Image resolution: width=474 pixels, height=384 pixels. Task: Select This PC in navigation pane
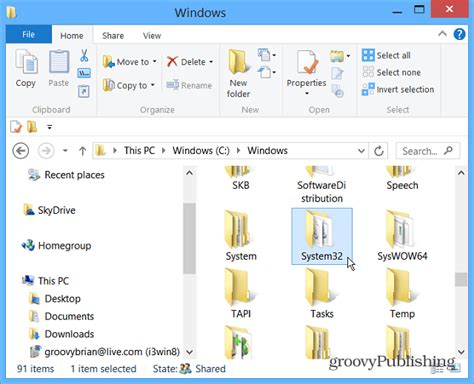pyautogui.click(x=46, y=281)
